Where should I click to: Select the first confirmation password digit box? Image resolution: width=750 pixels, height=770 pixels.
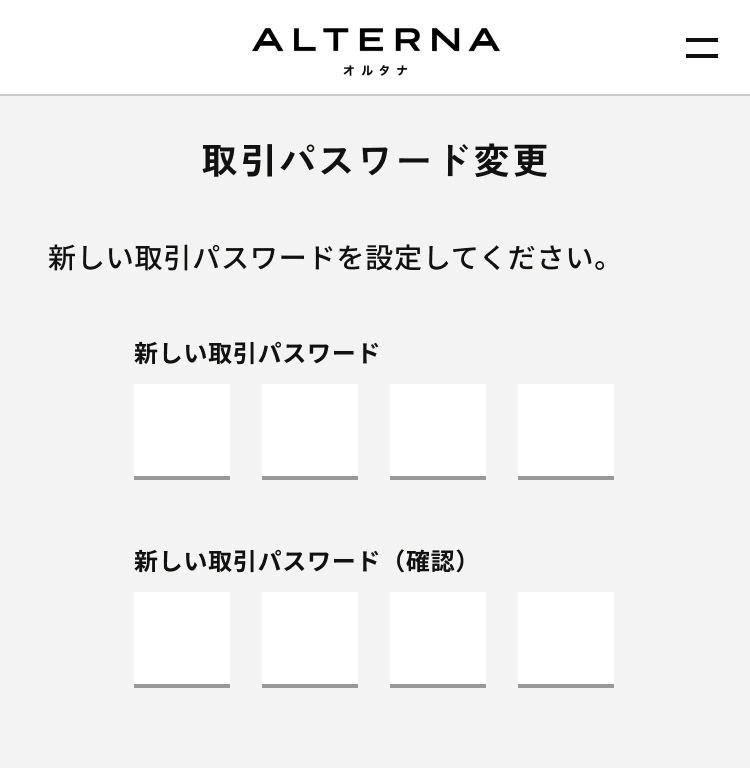[182, 638]
